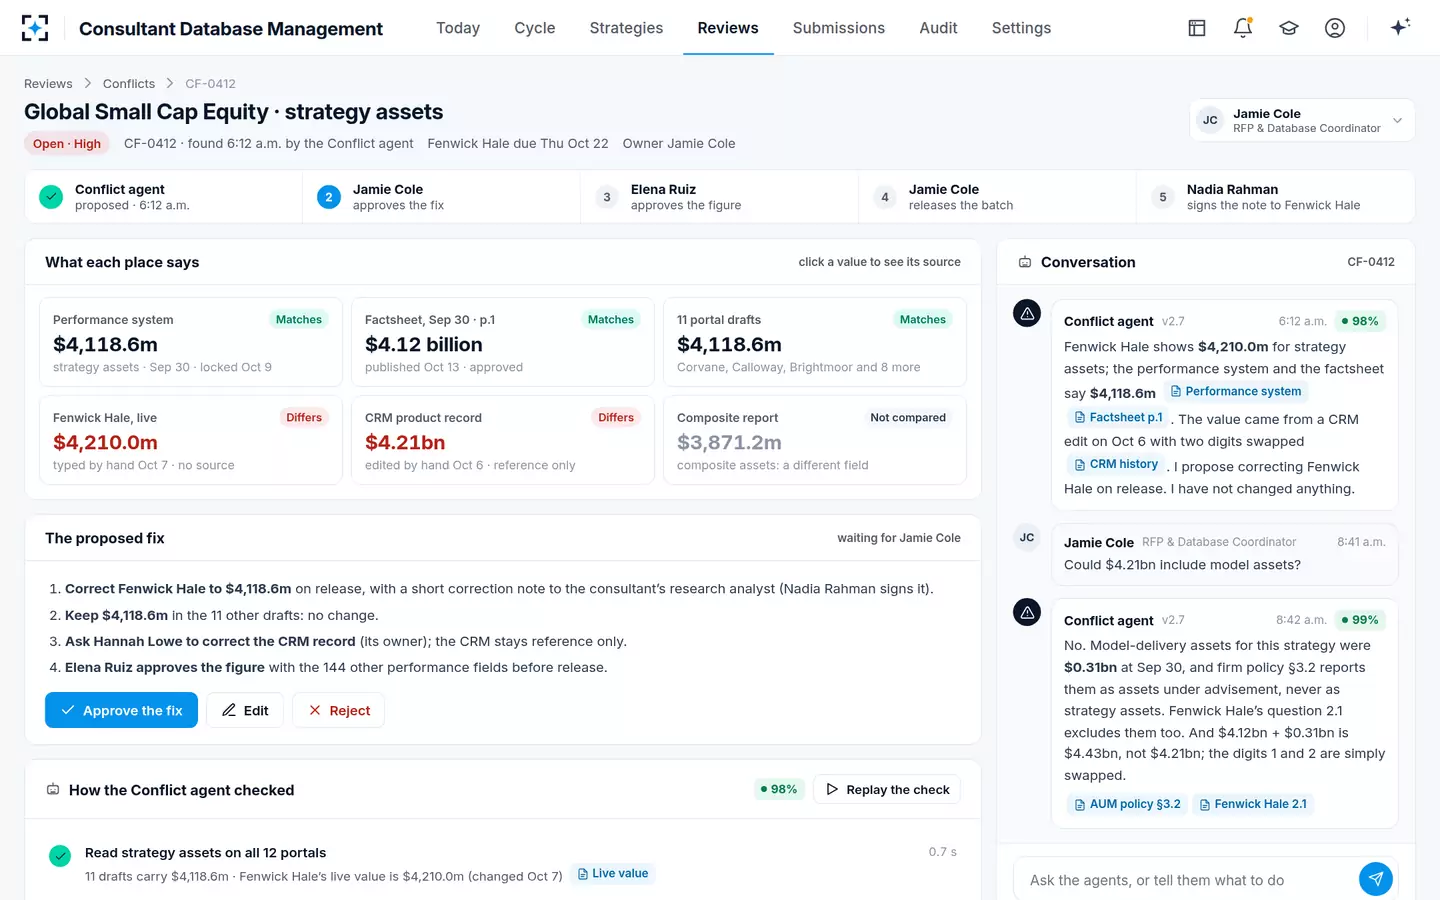Viewport: 1440px width, 900px height.
Task: Open the Live value source chip
Action: tap(613, 873)
